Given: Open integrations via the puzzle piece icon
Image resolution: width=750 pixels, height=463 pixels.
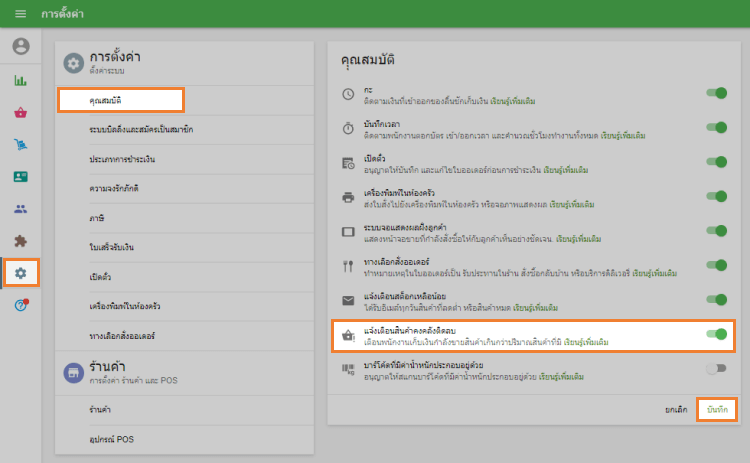Looking at the screenshot, I should (x=21, y=241).
